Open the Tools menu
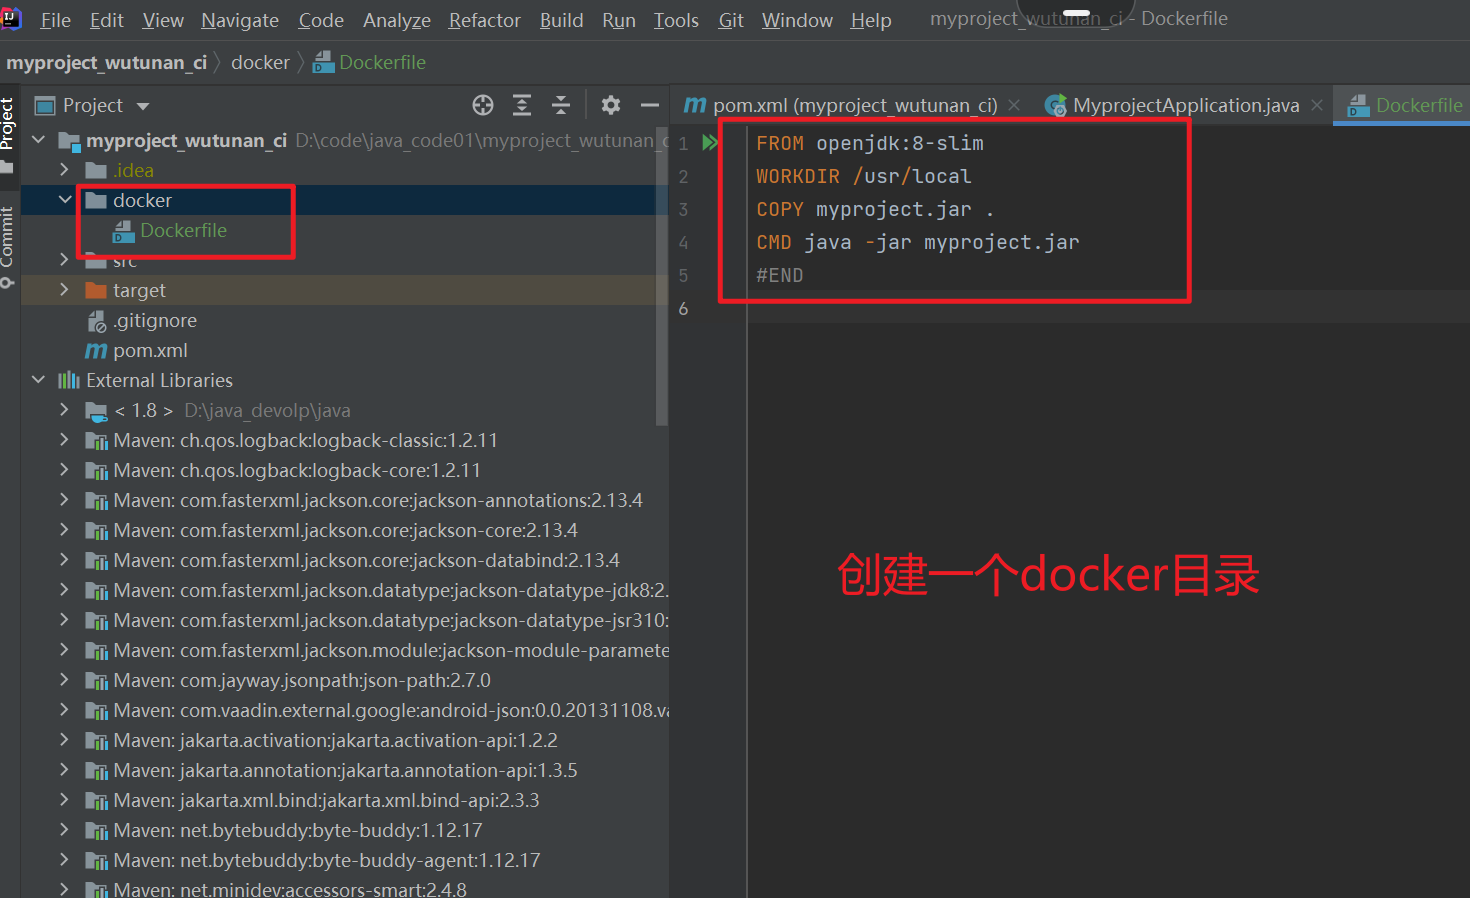1470x898 pixels. point(676,20)
